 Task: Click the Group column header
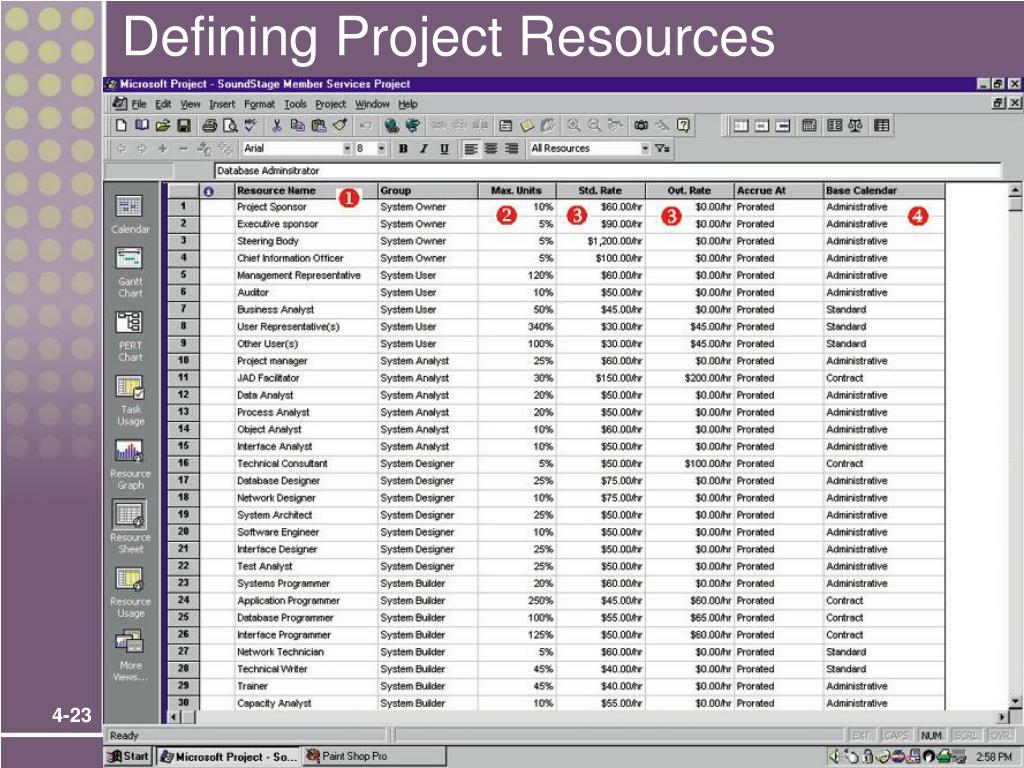(x=428, y=191)
